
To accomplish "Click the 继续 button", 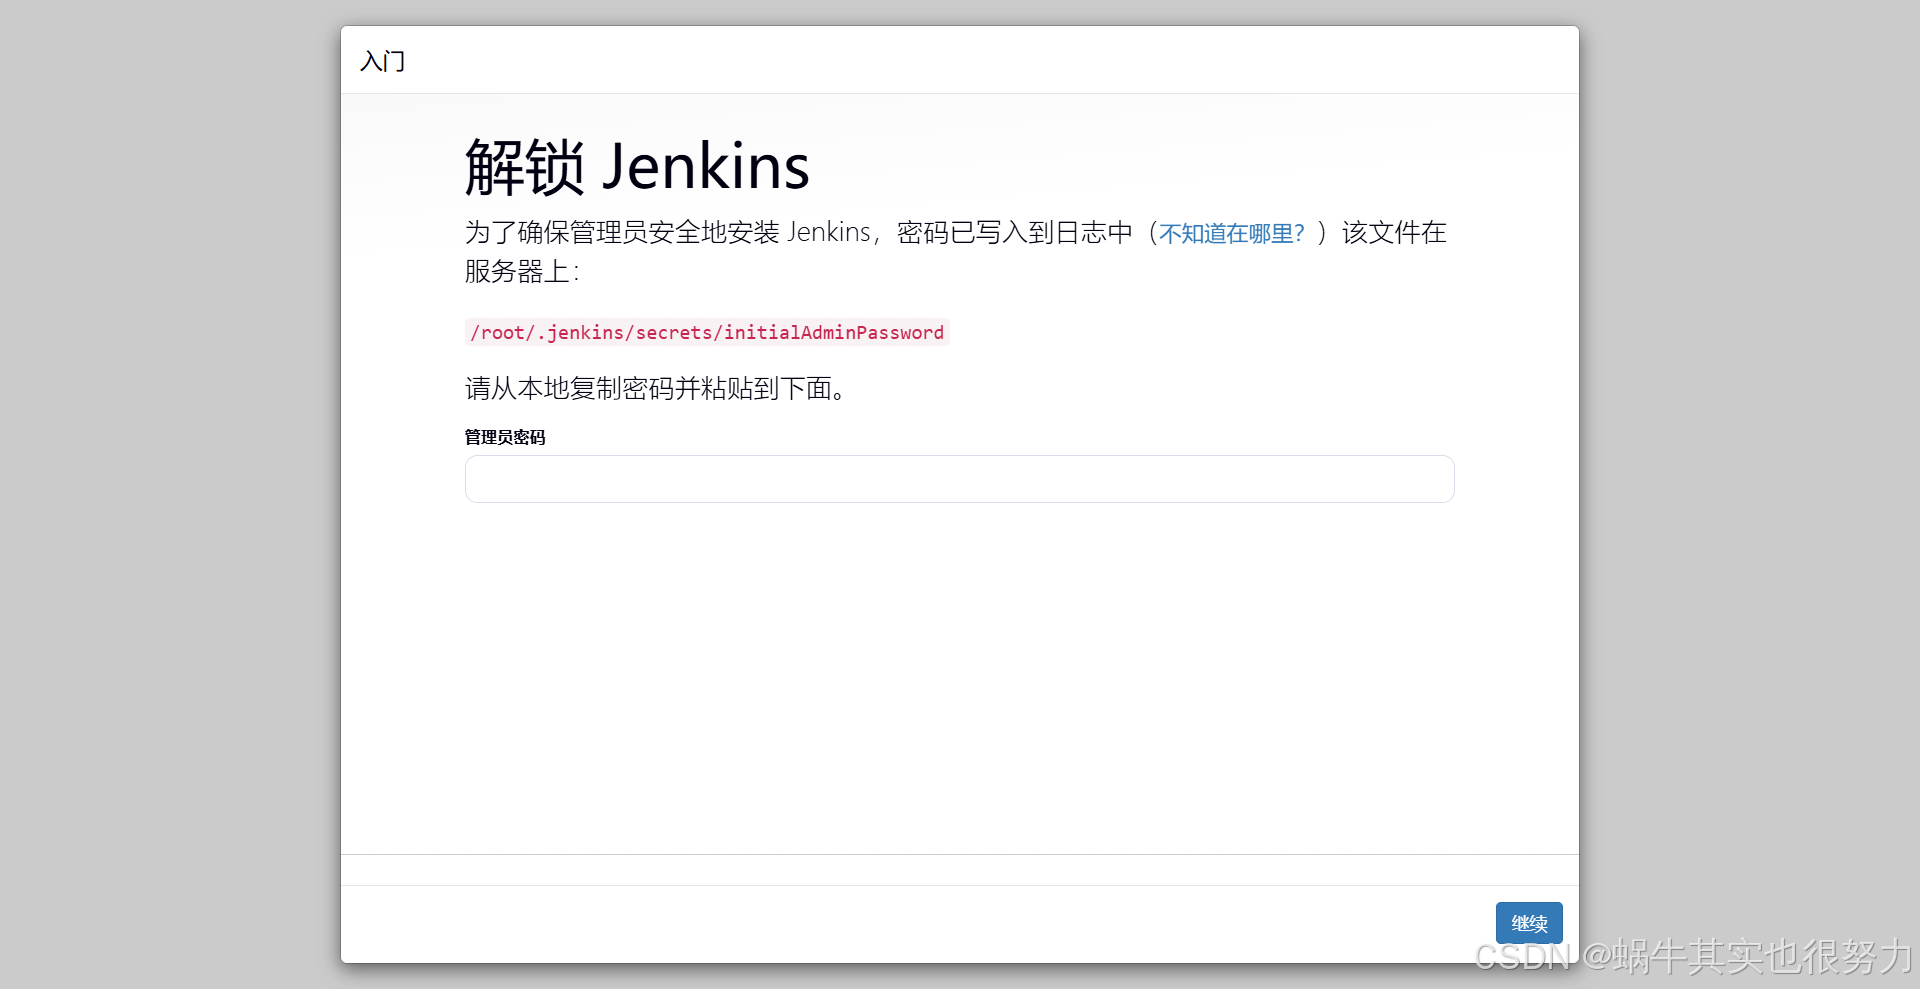I will pos(1528,923).
